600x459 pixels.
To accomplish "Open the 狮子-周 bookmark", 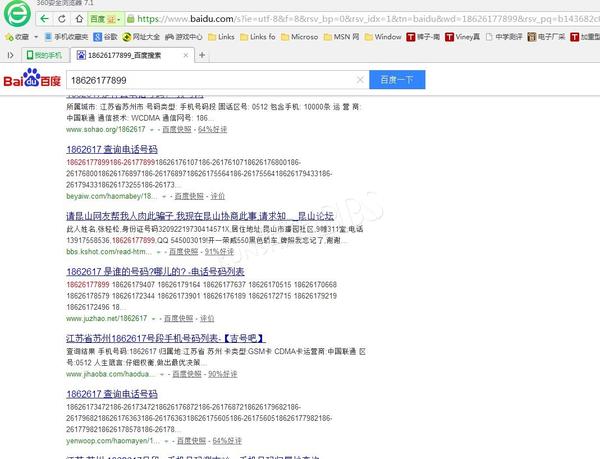I will click(423, 37).
